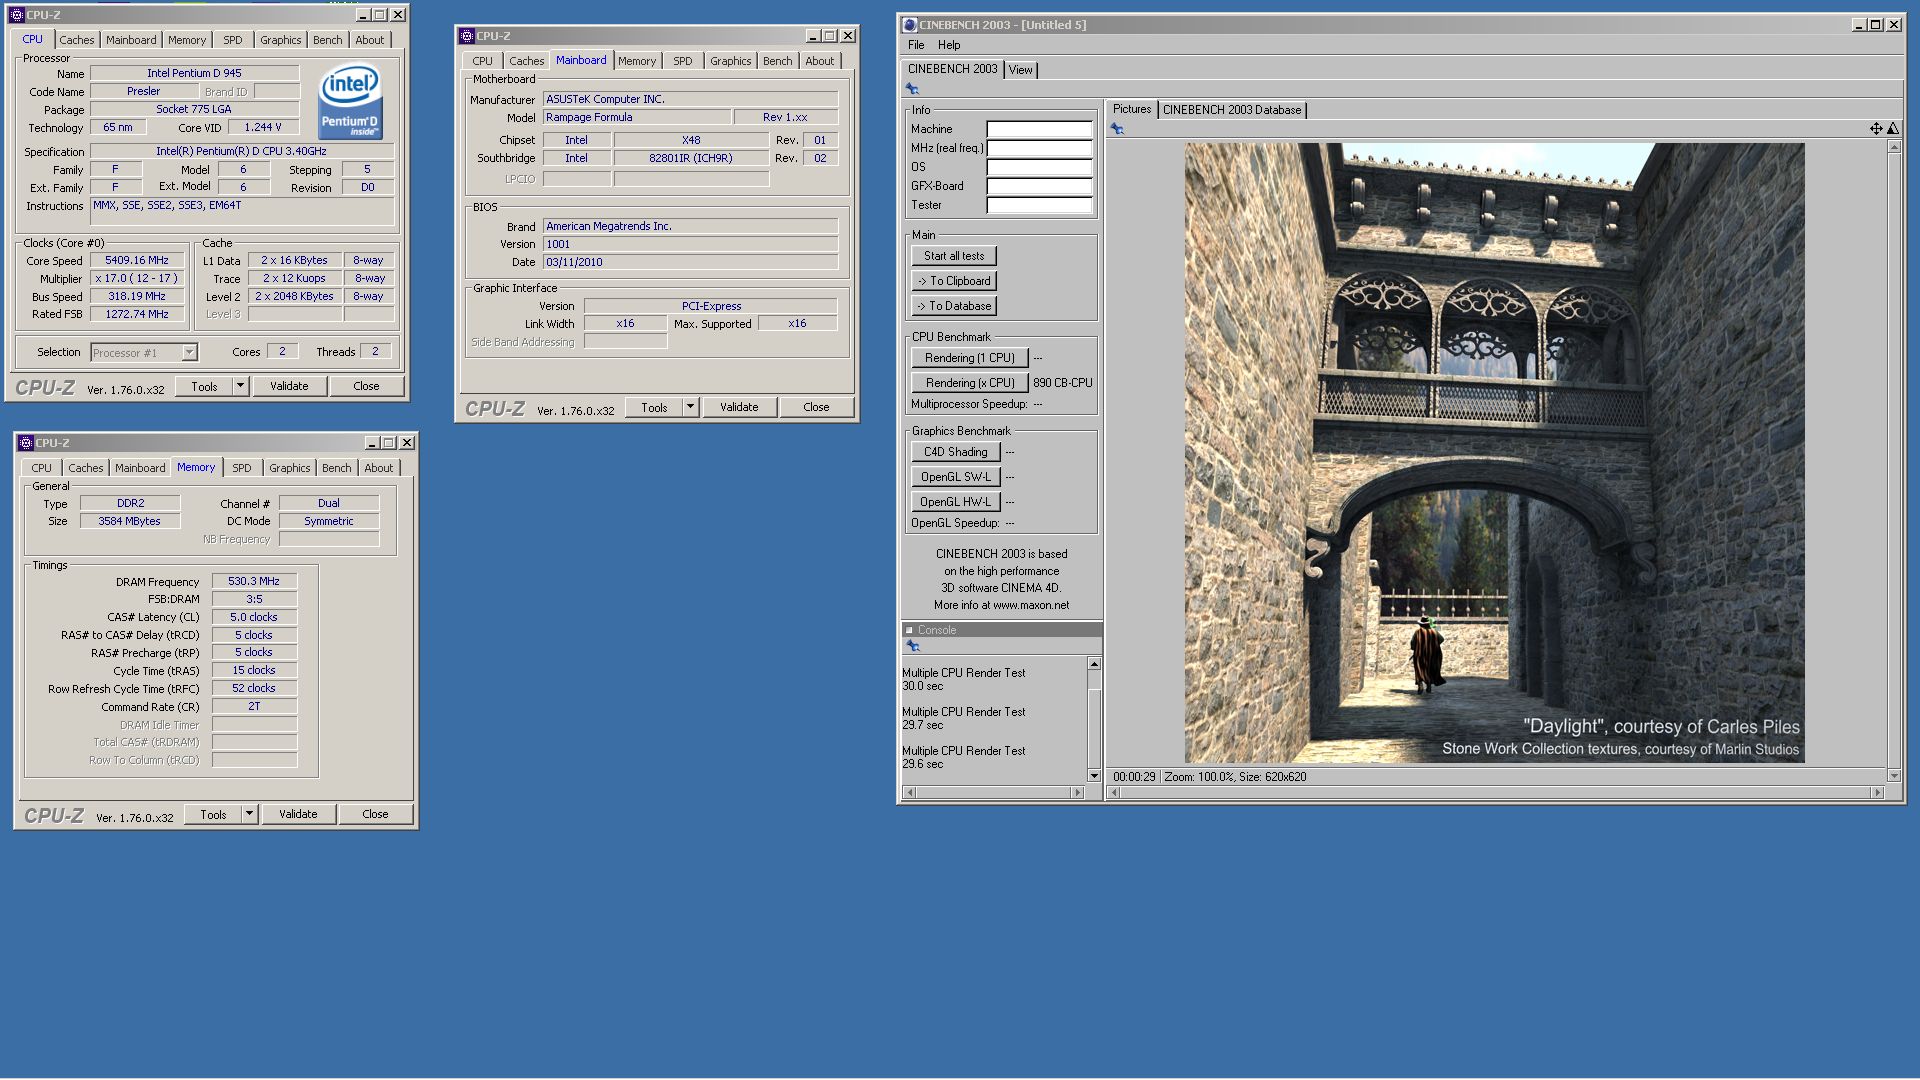This screenshot has width=1920, height=1080.
Task: Click into the Tester input field
Action: [1039, 205]
